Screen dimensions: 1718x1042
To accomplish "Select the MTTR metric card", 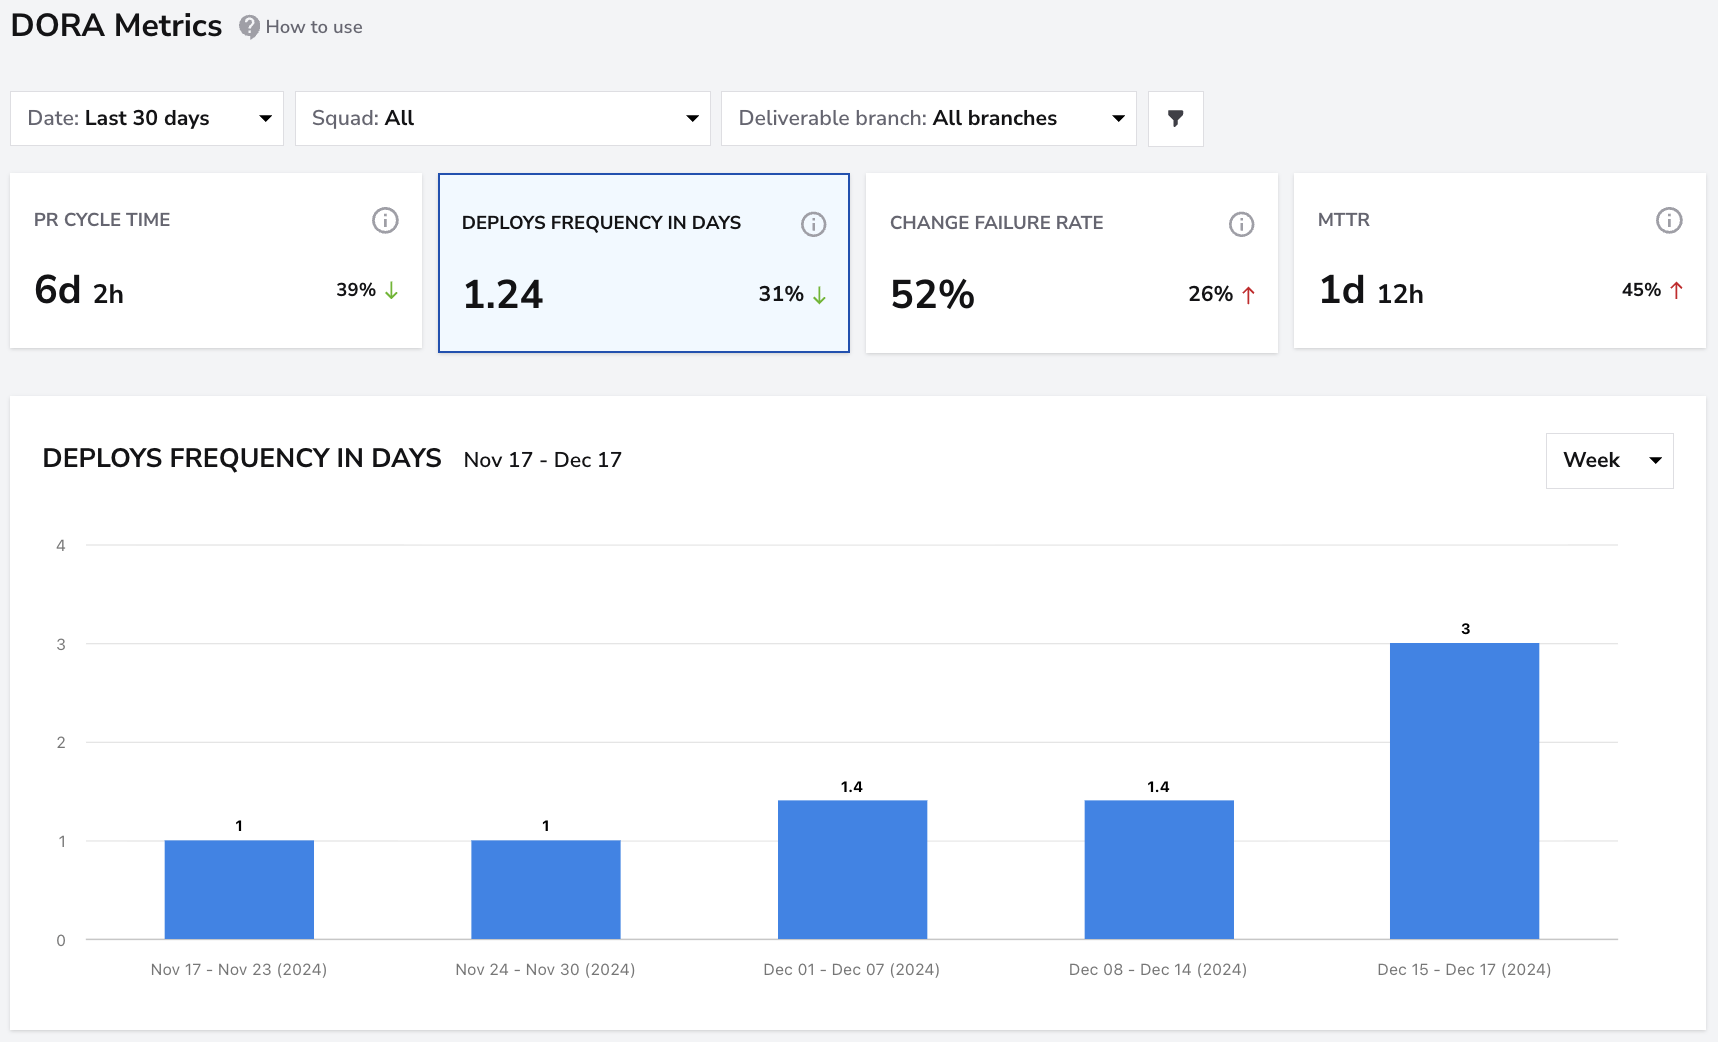I will click(1500, 261).
